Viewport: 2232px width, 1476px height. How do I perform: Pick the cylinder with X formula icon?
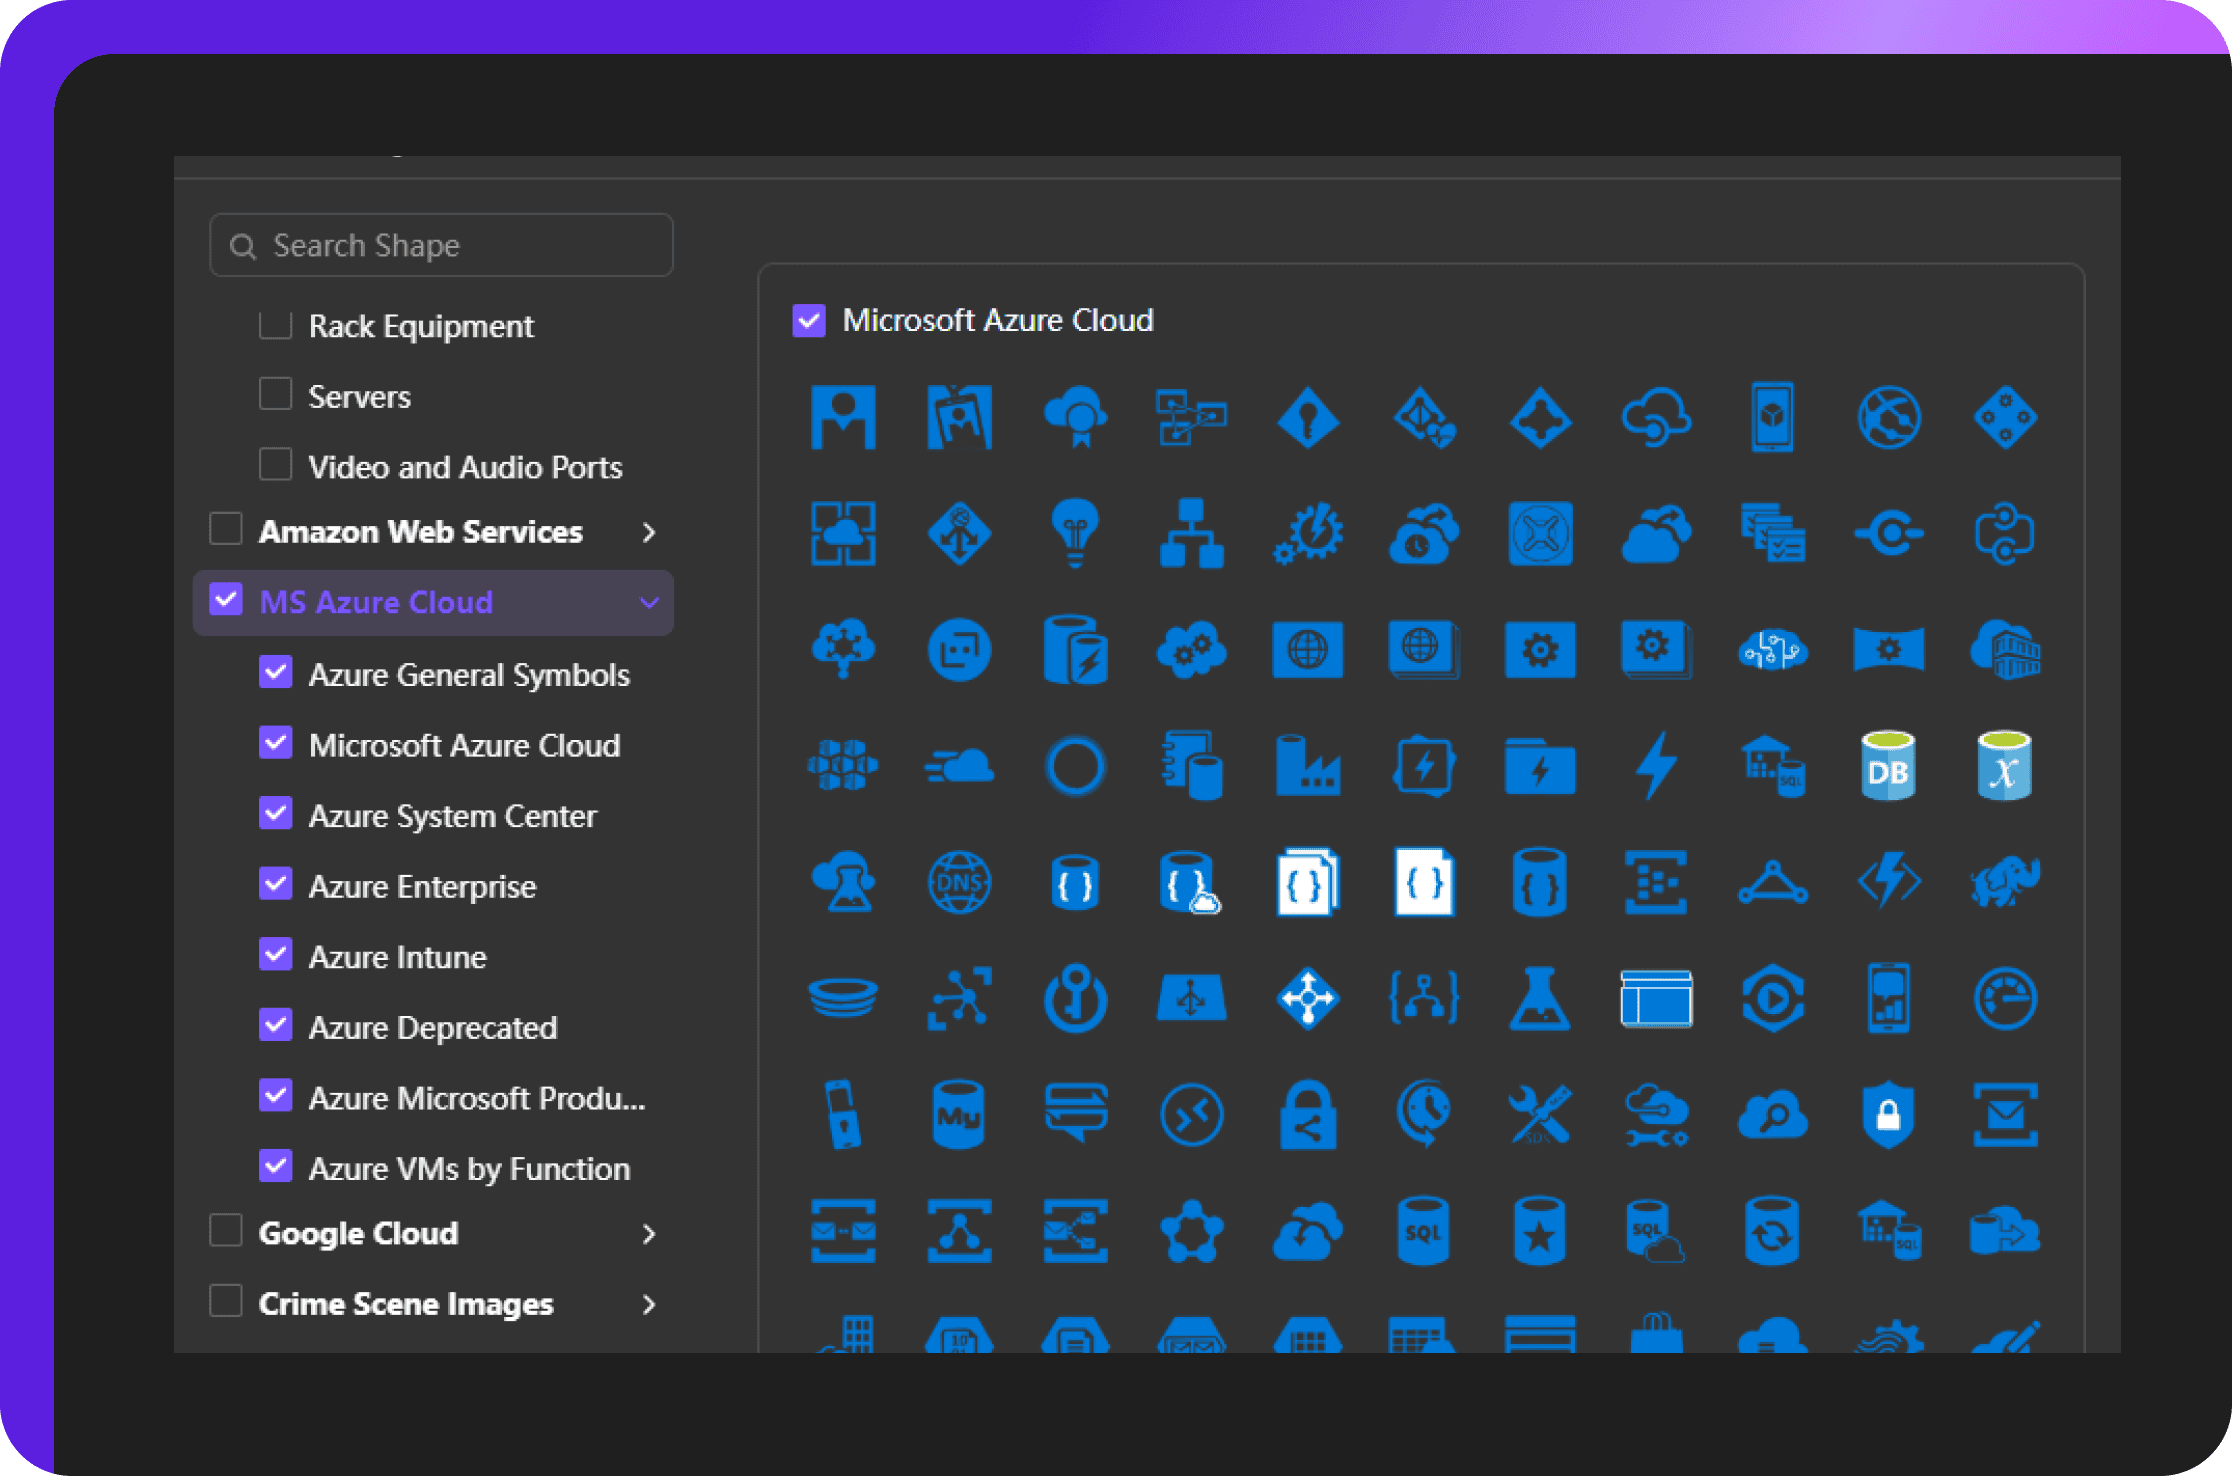(x=2005, y=766)
